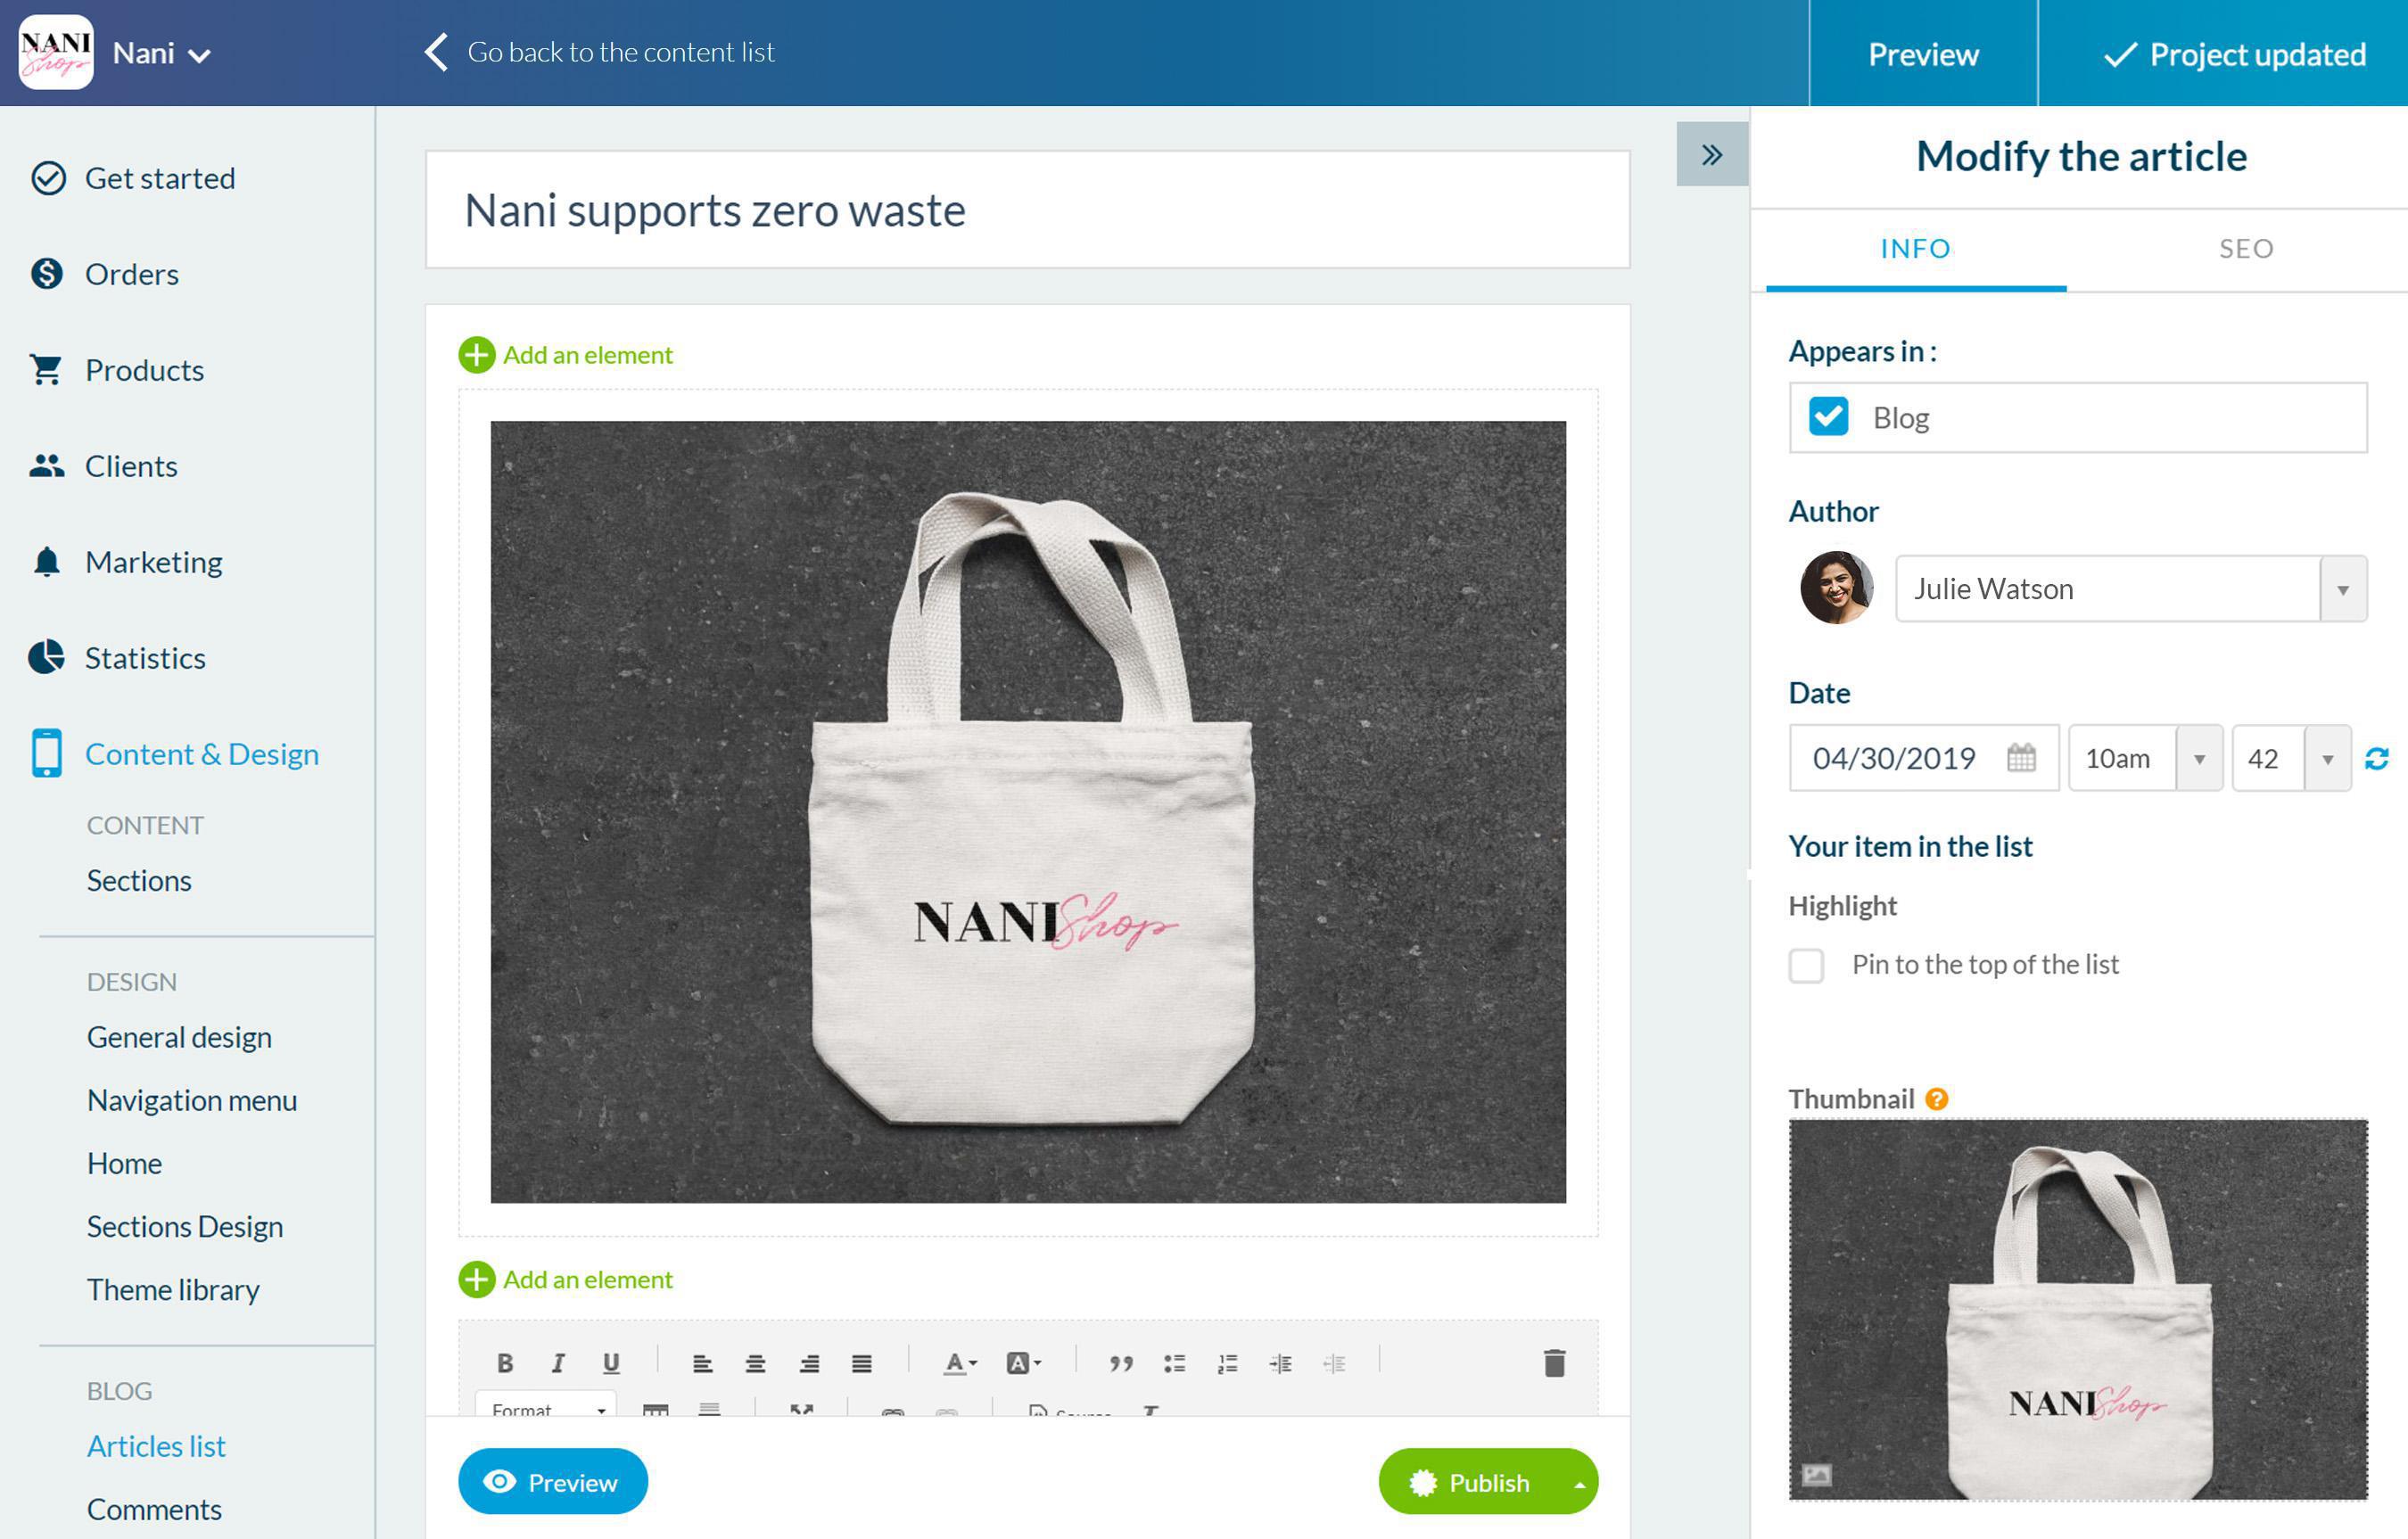Open Articles list in the sidebar
Viewport: 2408px width, 1539px height.
click(155, 1445)
